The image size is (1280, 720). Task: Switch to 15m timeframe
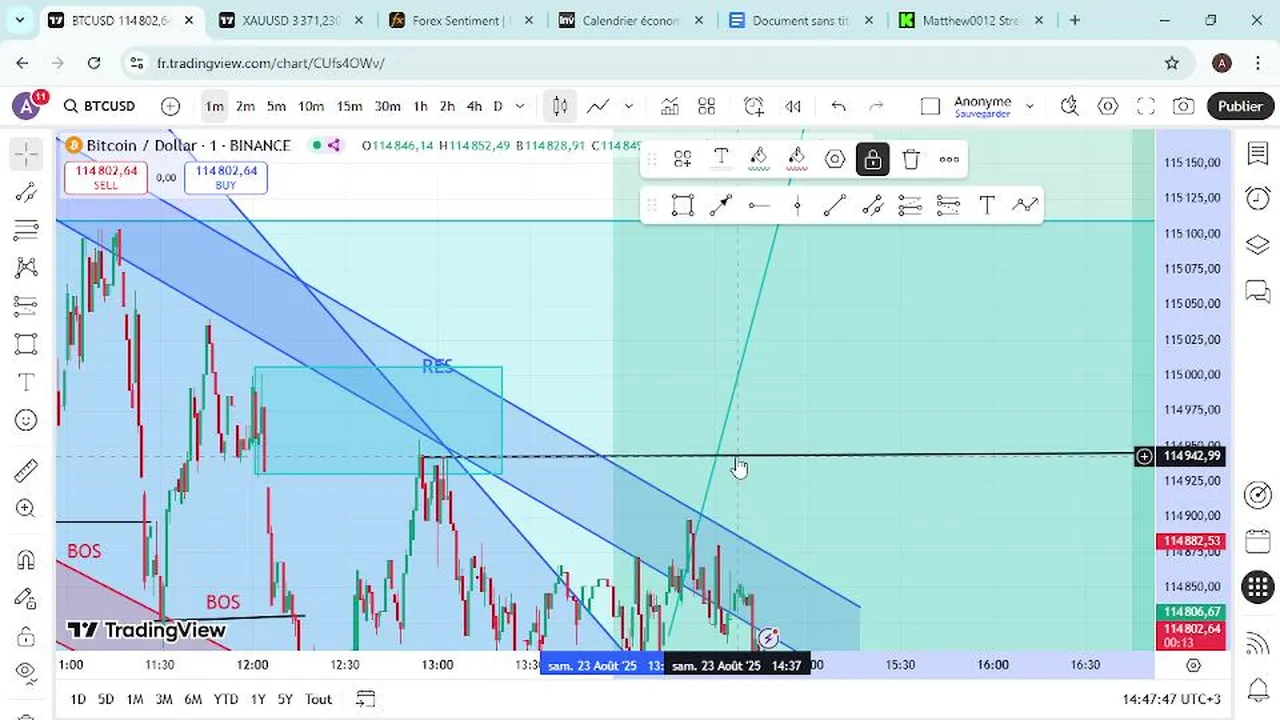point(349,106)
